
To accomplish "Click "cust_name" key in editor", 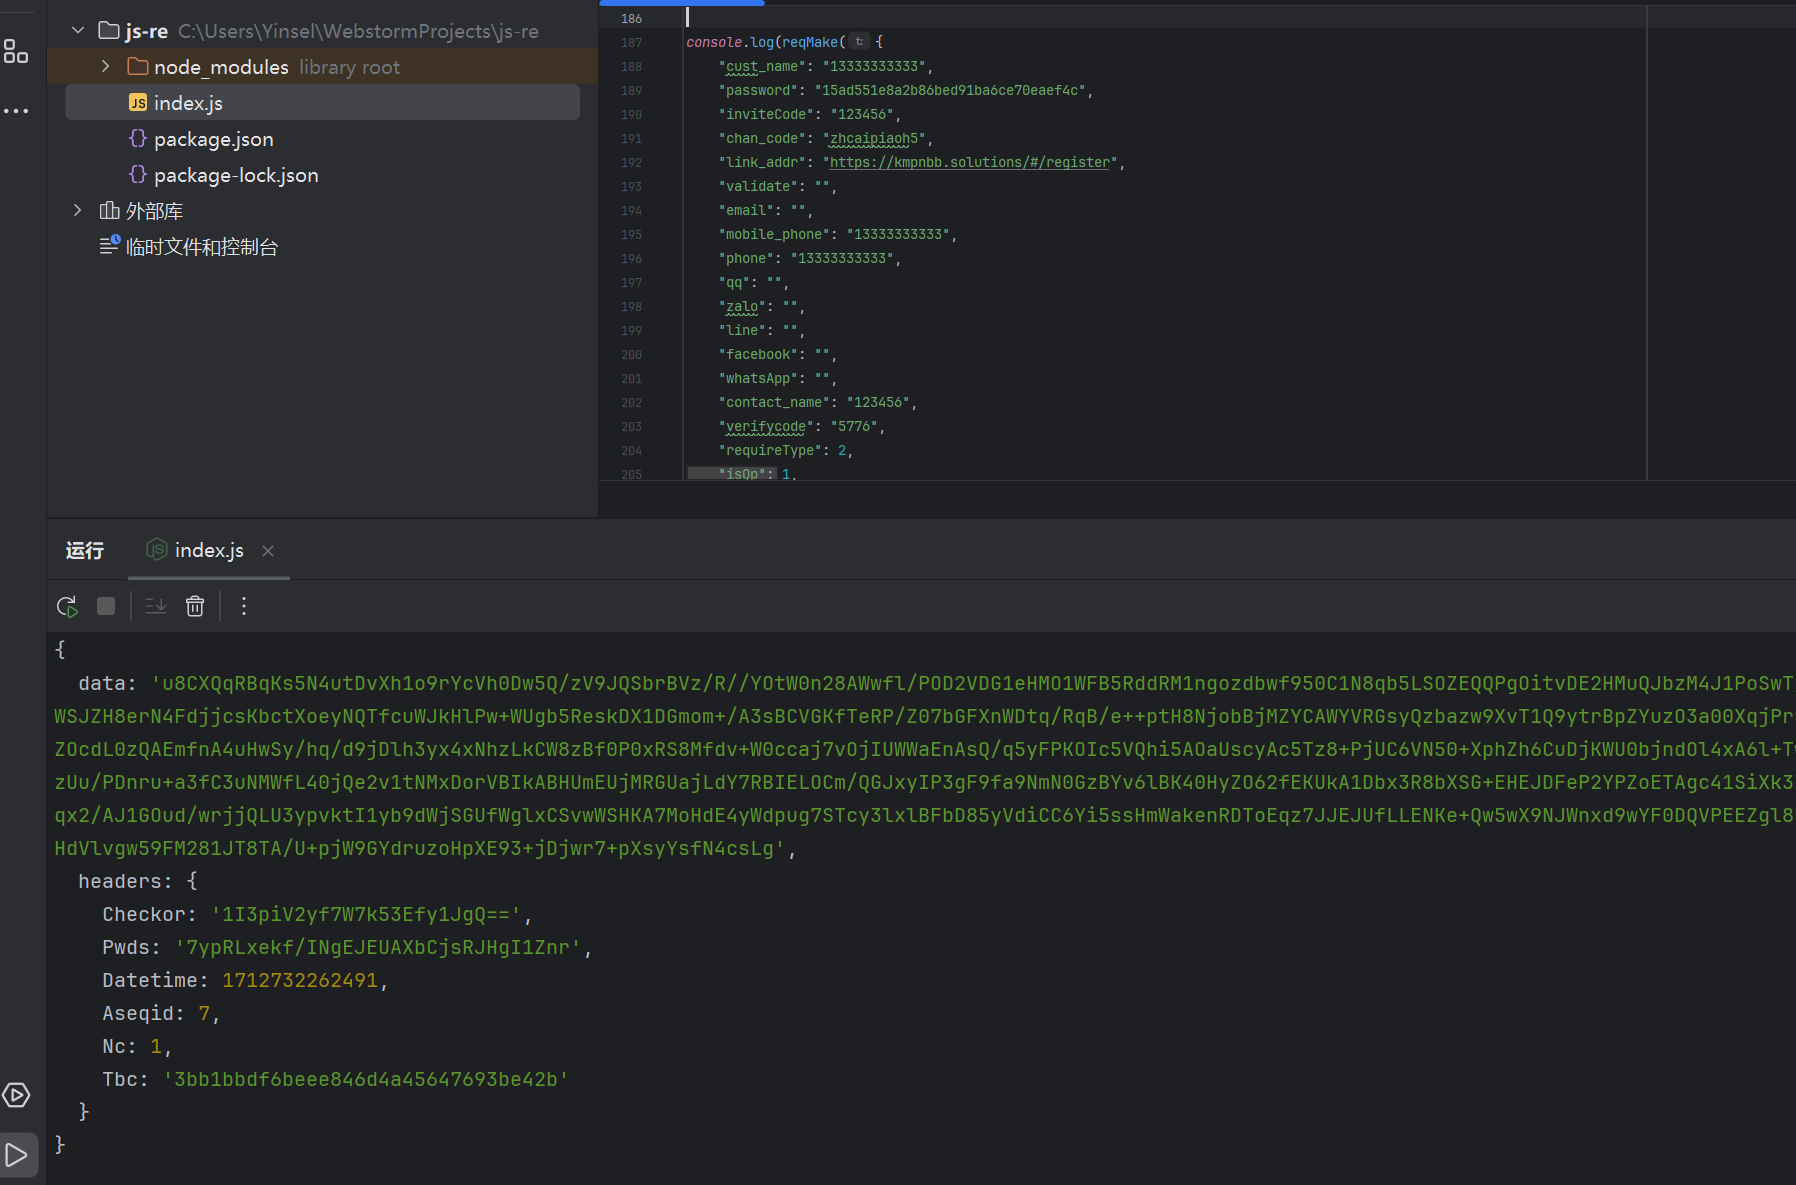I will coord(762,66).
